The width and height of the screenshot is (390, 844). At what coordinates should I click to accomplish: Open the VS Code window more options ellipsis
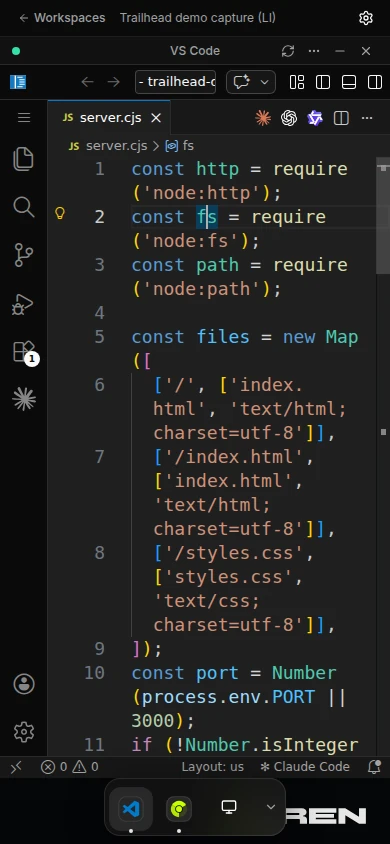click(314, 51)
